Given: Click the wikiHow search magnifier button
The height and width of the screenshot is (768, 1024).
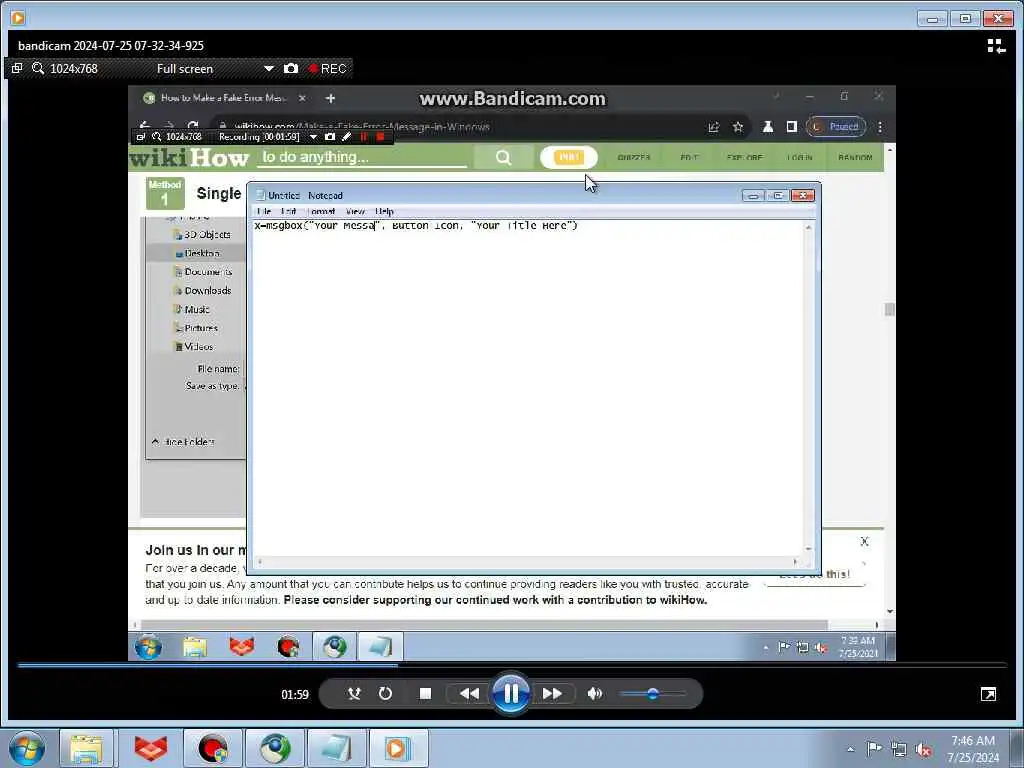Looking at the screenshot, I should tap(503, 157).
